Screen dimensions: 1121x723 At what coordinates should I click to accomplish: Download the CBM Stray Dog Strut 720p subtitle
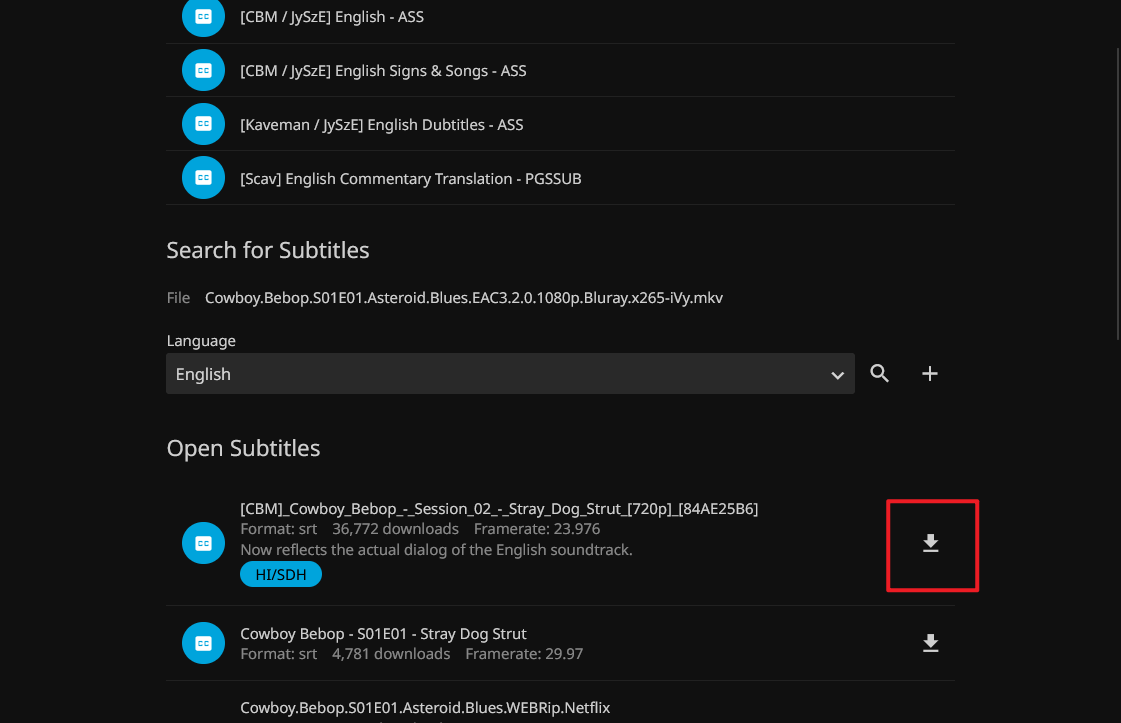[x=931, y=544]
